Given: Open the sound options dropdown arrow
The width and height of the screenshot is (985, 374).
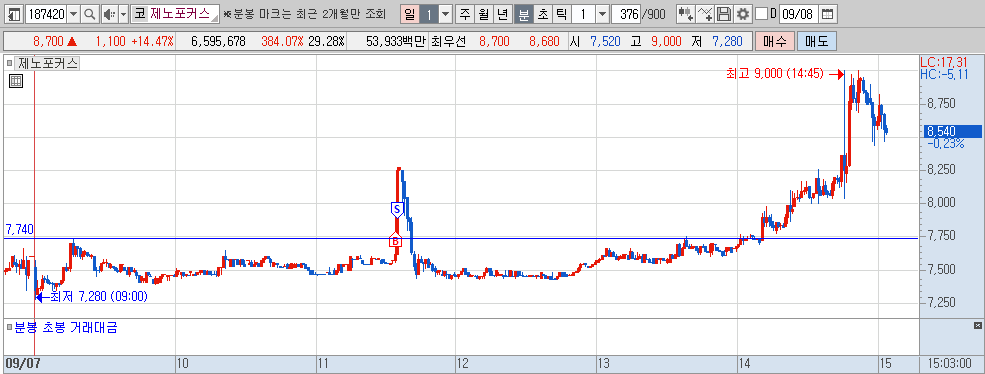Looking at the screenshot, I should [124, 13].
